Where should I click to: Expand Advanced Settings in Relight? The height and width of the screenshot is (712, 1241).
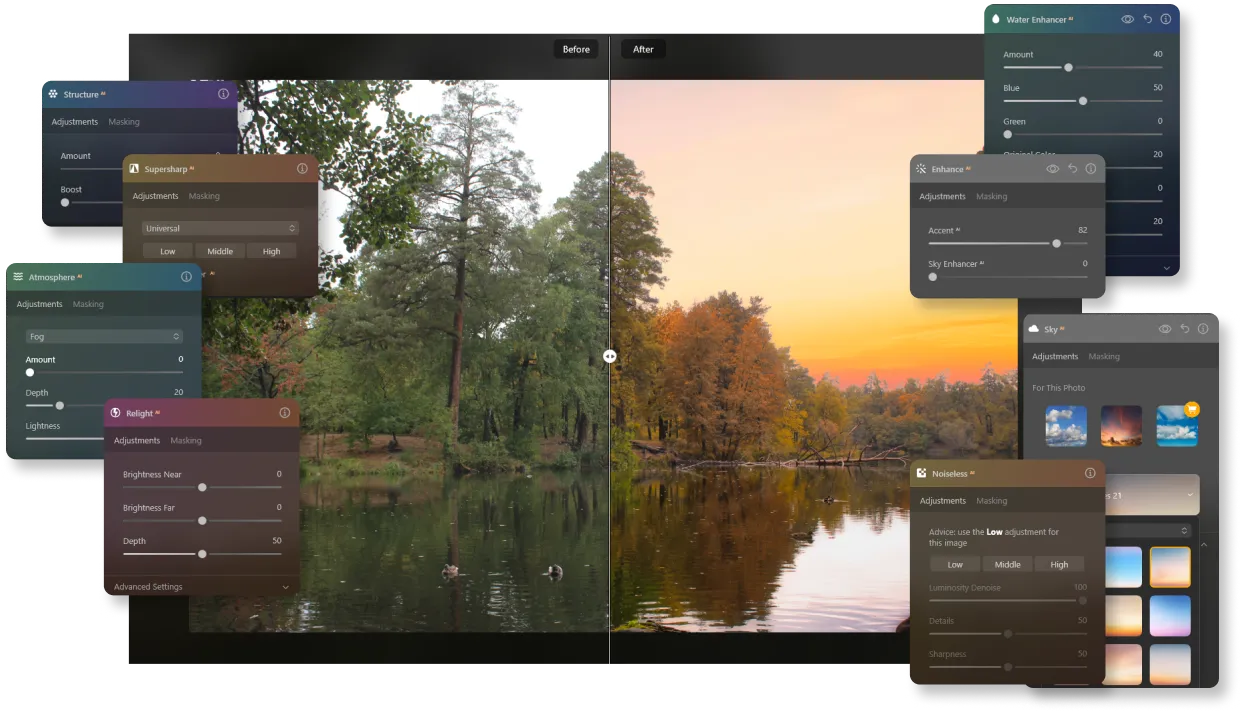click(202, 587)
